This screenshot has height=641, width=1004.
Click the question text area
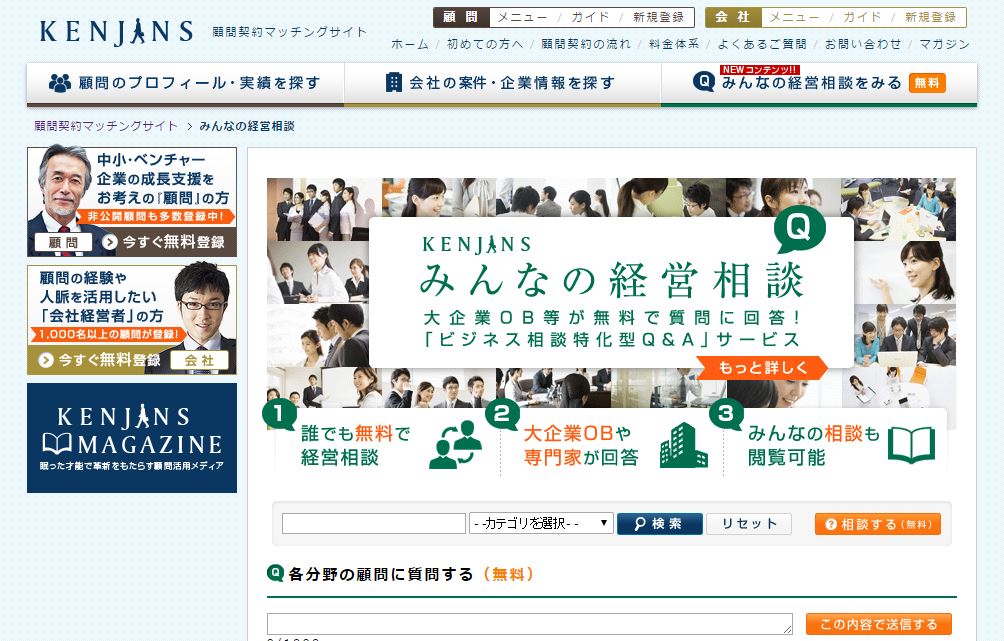coord(530,624)
